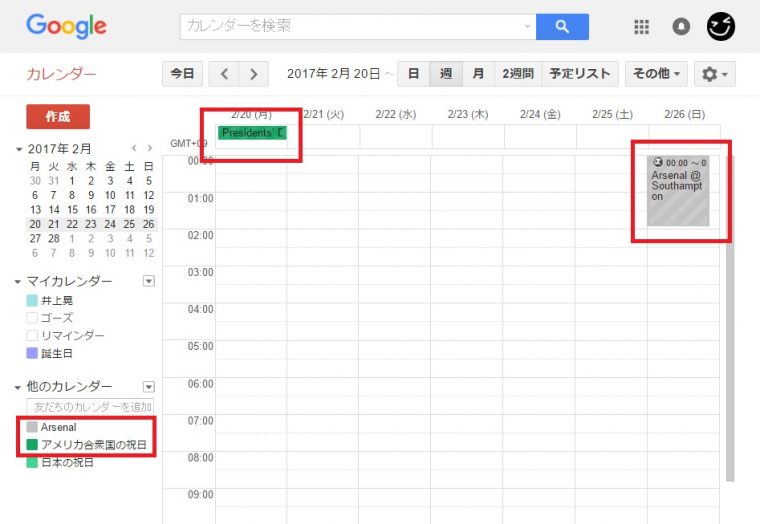The image size is (760, 524).
Task: Toggle the アメリカ合衆国の祝日 calendar
Action: click(32, 445)
